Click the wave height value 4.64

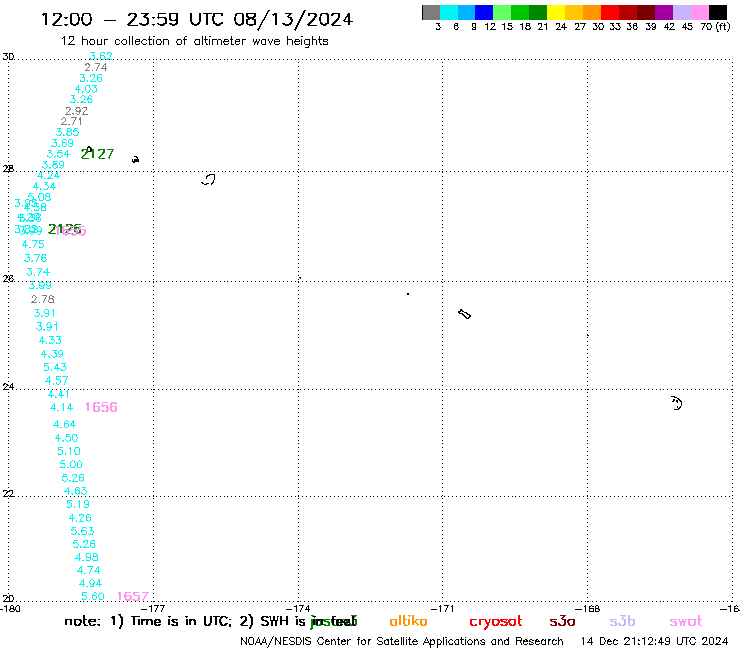(x=64, y=424)
